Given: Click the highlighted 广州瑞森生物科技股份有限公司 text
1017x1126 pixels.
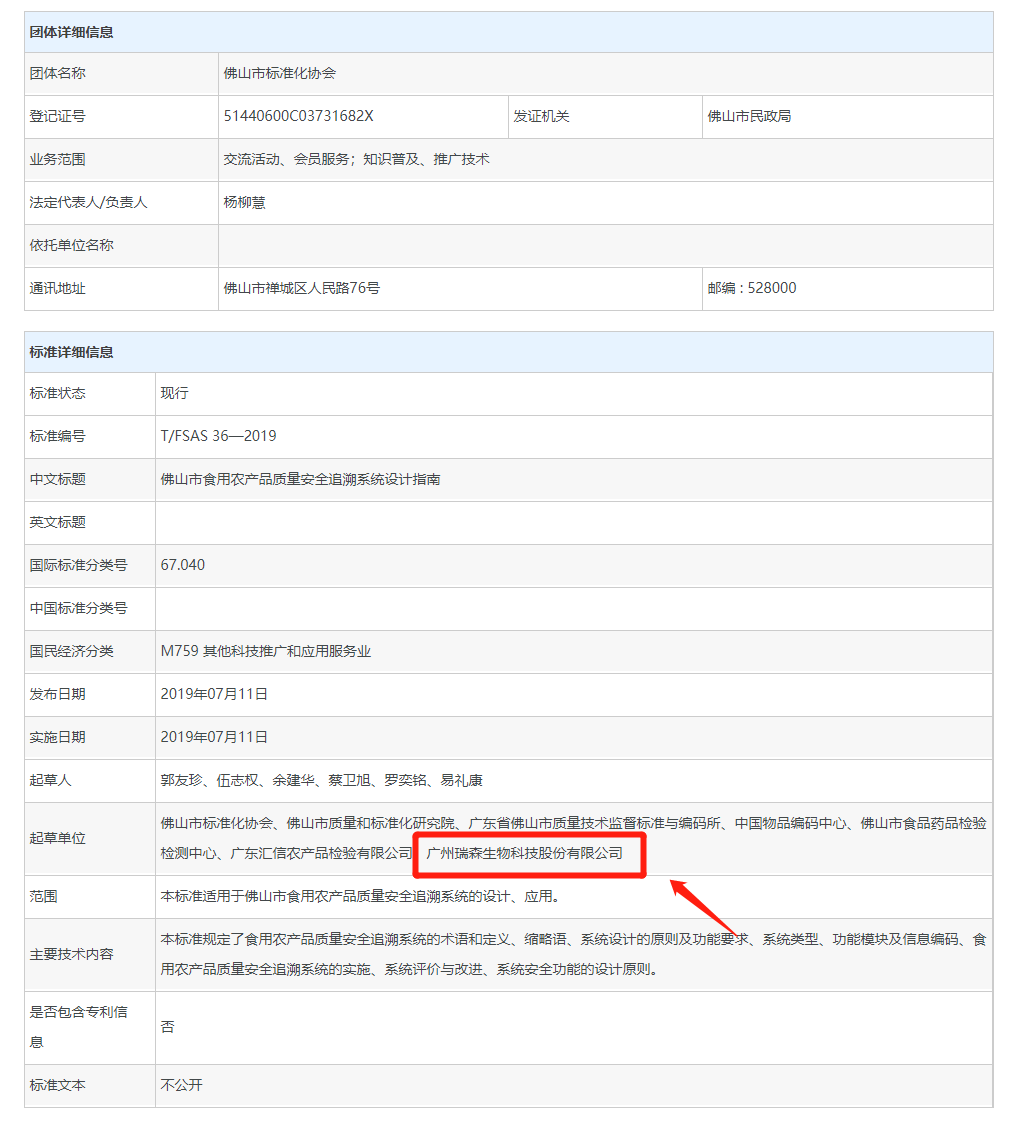Looking at the screenshot, I should coord(525,853).
